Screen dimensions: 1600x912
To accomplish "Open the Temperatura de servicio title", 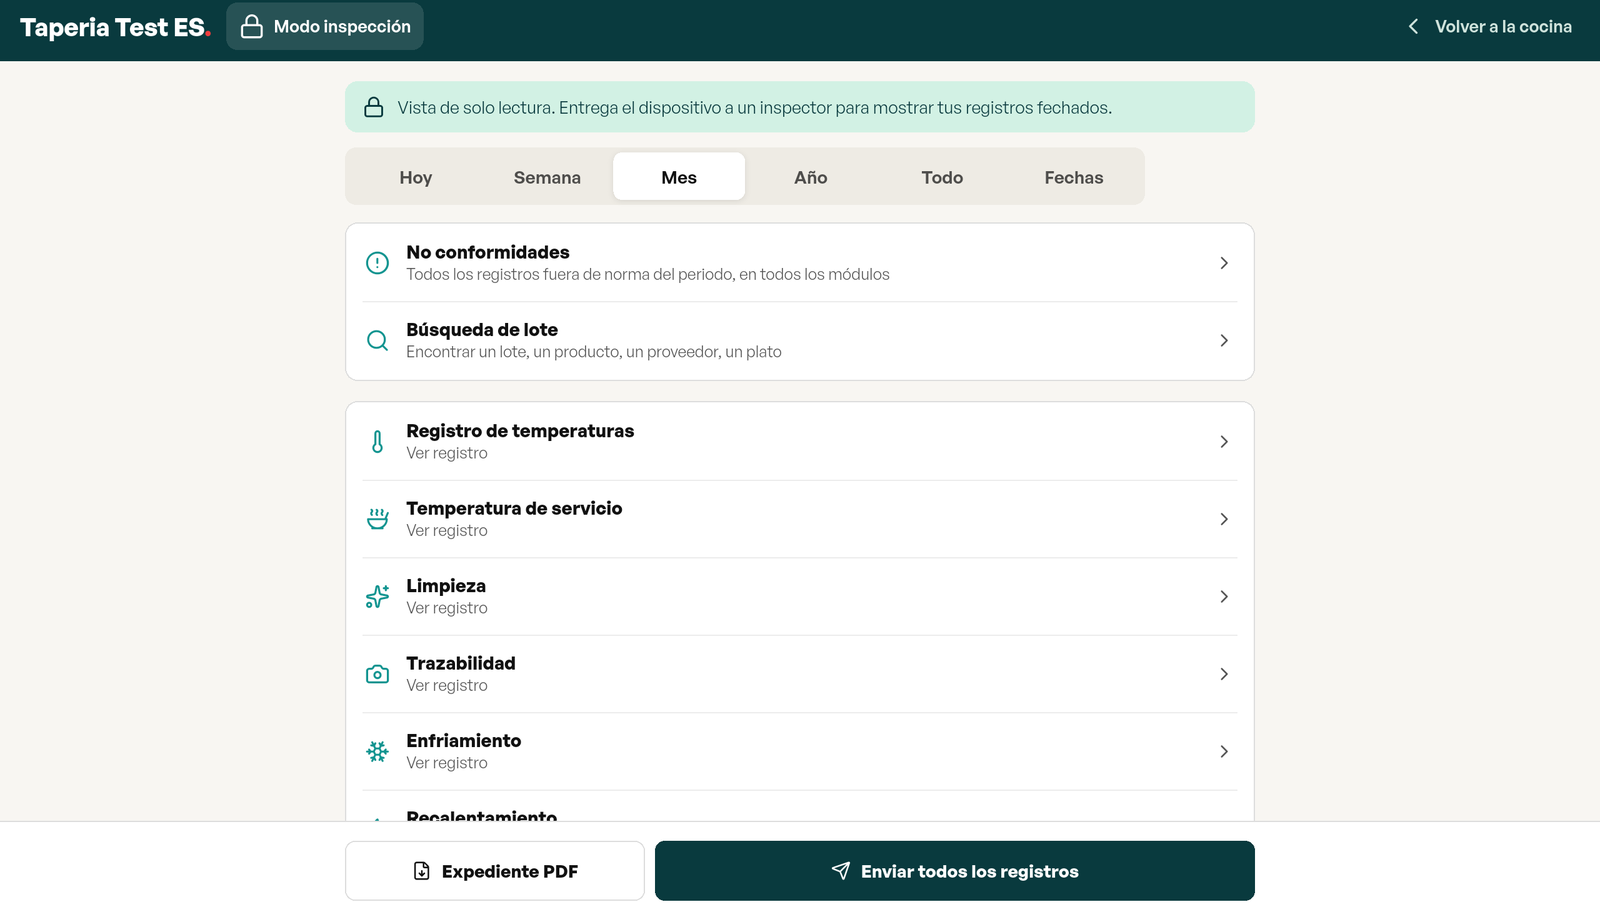I will click(x=514, y=508).
